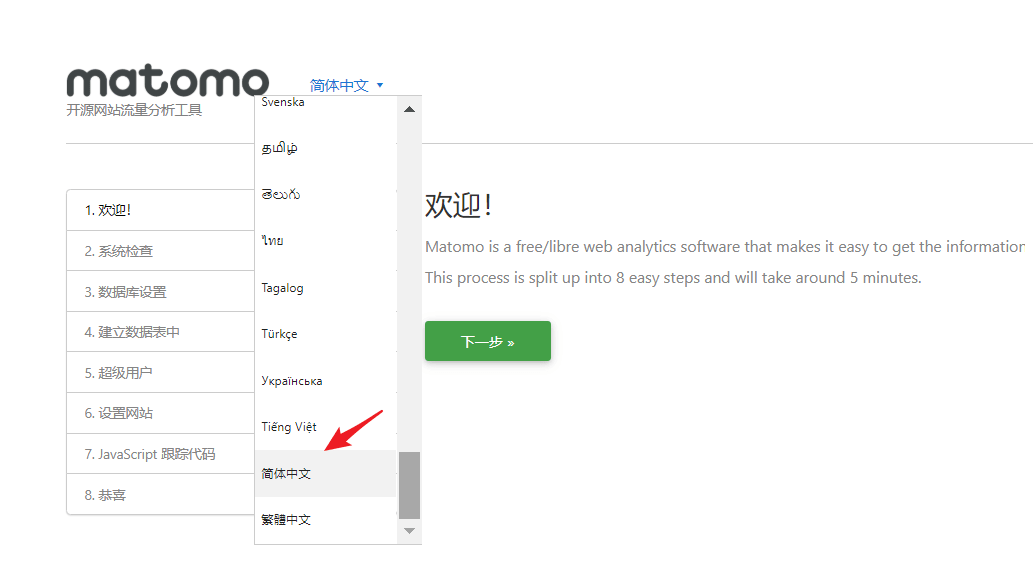Choose 繁體中文 from the list
The height and width of the screenshot is (586, 1033).
286,520
